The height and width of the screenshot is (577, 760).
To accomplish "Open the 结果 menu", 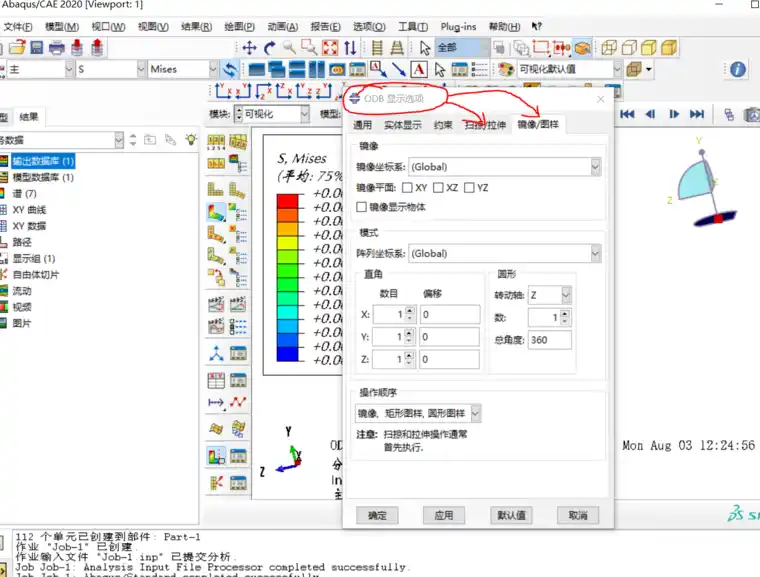I will tap(196, 27).
